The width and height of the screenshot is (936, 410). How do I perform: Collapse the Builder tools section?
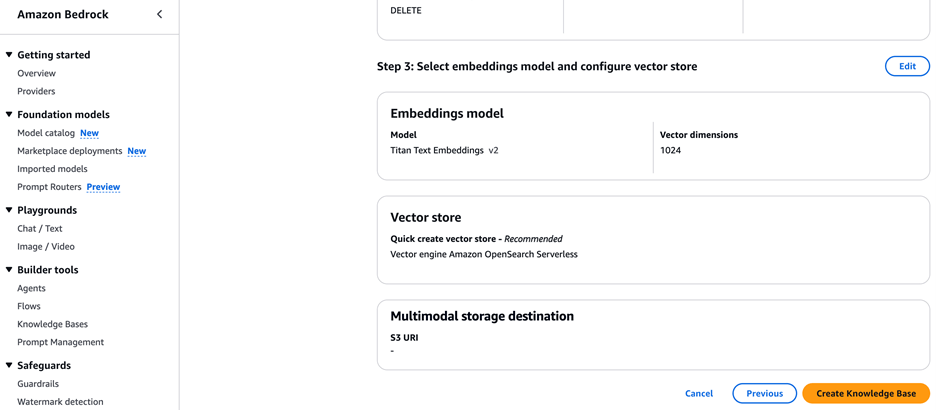(x=9, y=270)
